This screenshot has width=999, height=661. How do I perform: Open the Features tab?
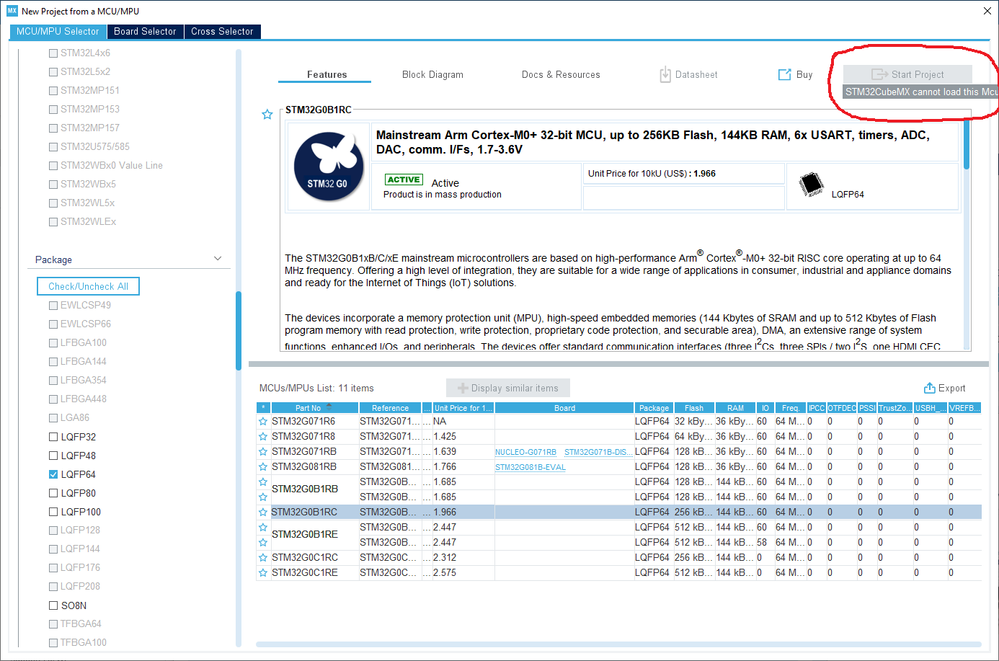tap(326, 75)
